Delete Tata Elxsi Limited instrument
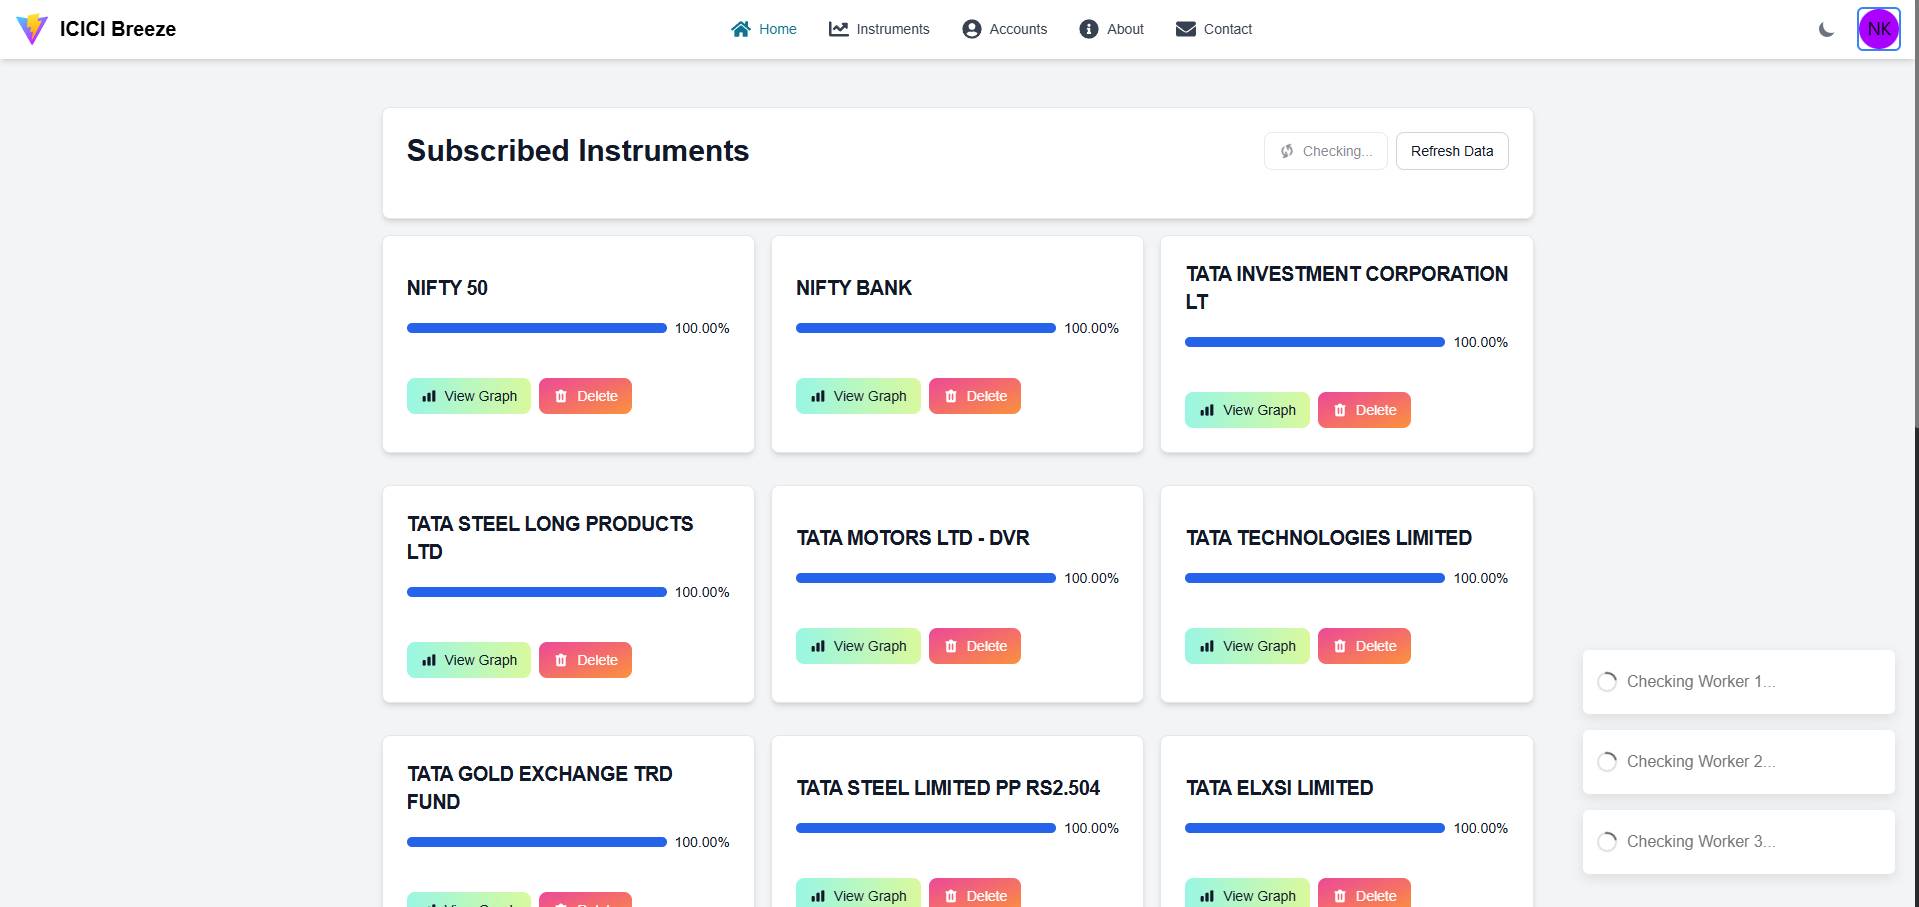Image resolution: width=1919 pixels, height=907 pixels. [x=1364, y=893]
